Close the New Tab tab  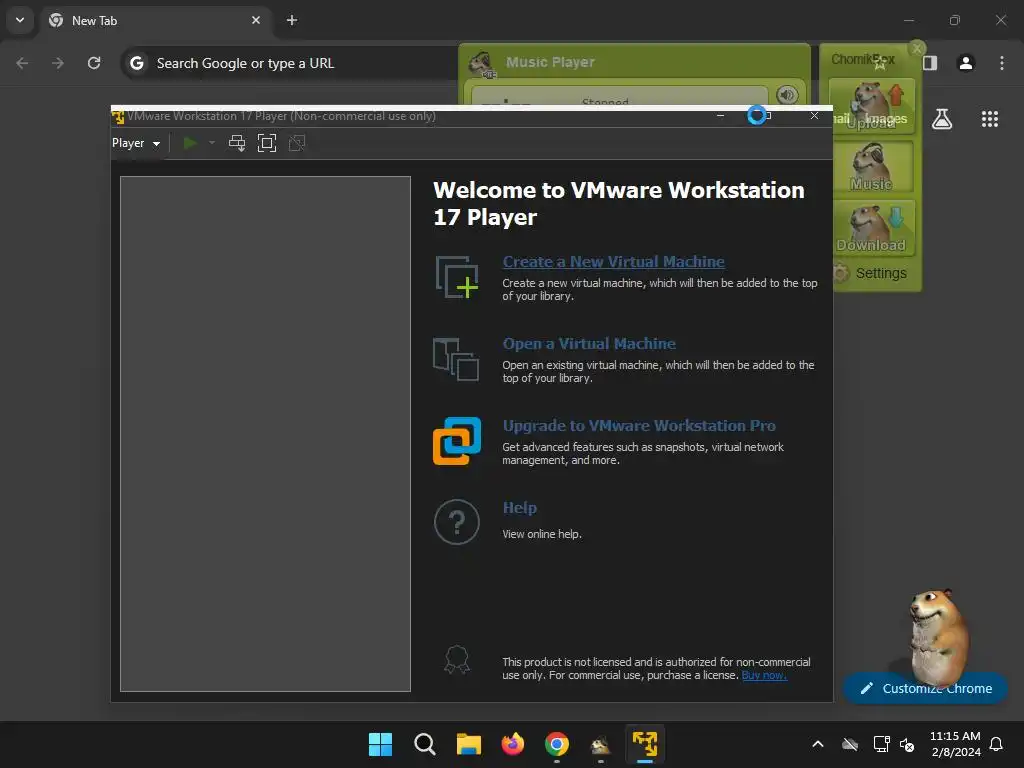256,20
